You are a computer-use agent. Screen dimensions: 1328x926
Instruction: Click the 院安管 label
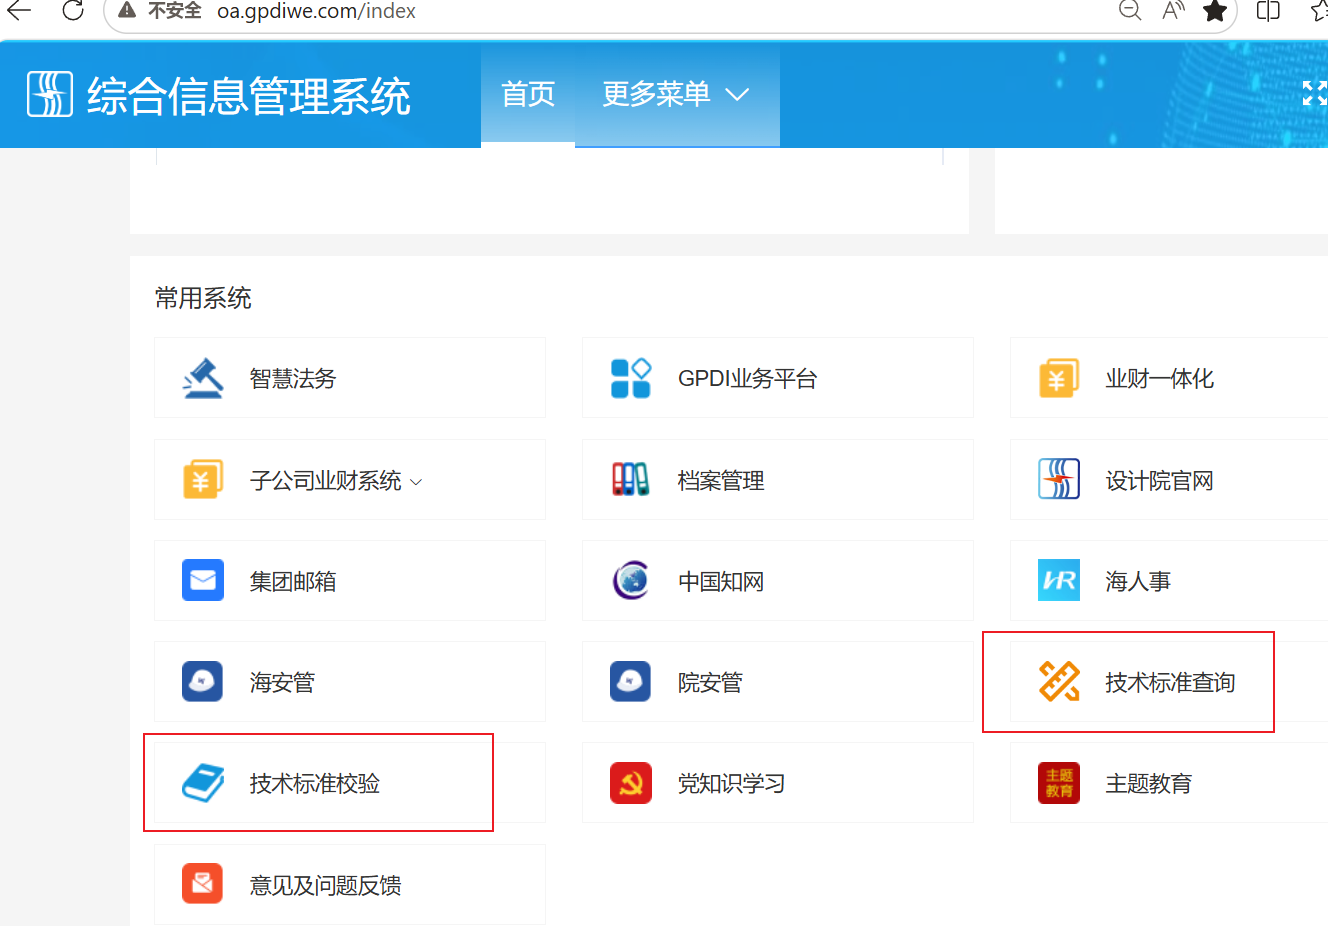[x=710, y=683]
